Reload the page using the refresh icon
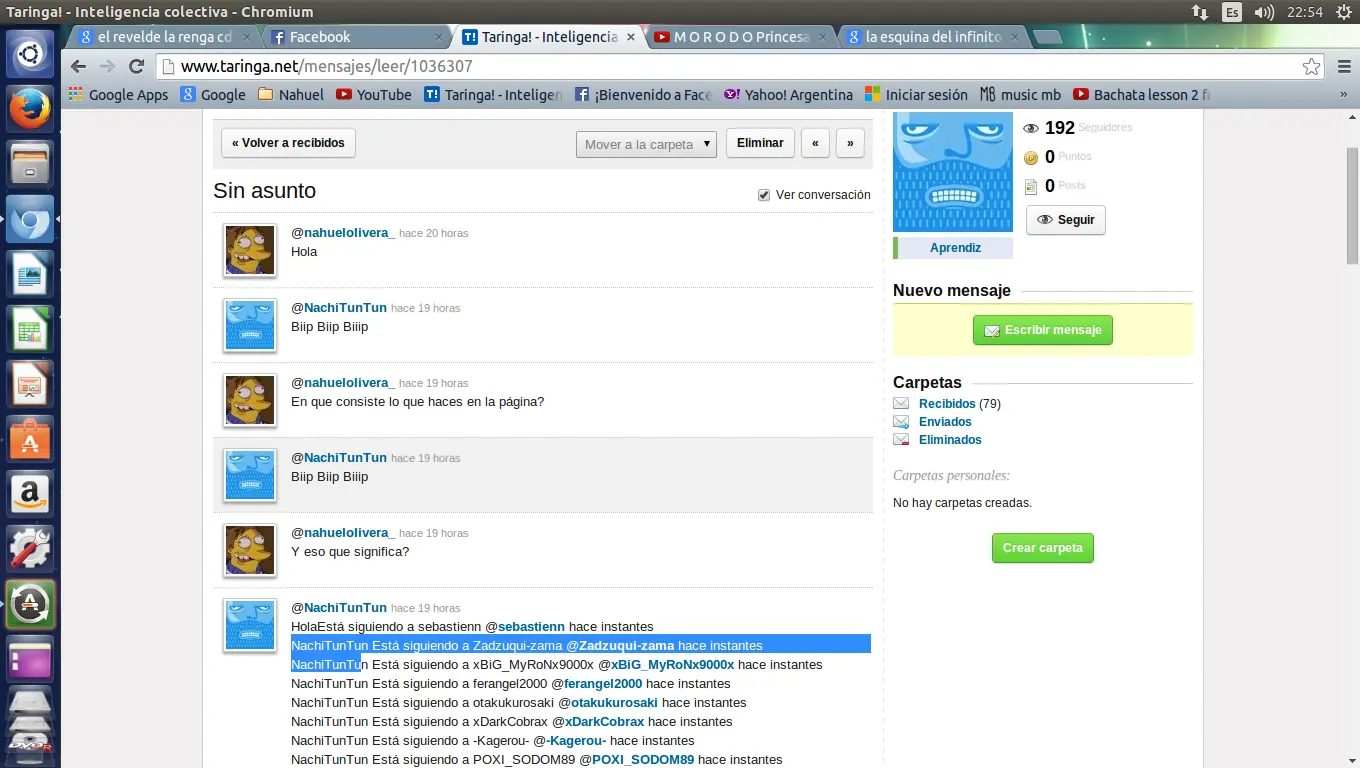 137,67
